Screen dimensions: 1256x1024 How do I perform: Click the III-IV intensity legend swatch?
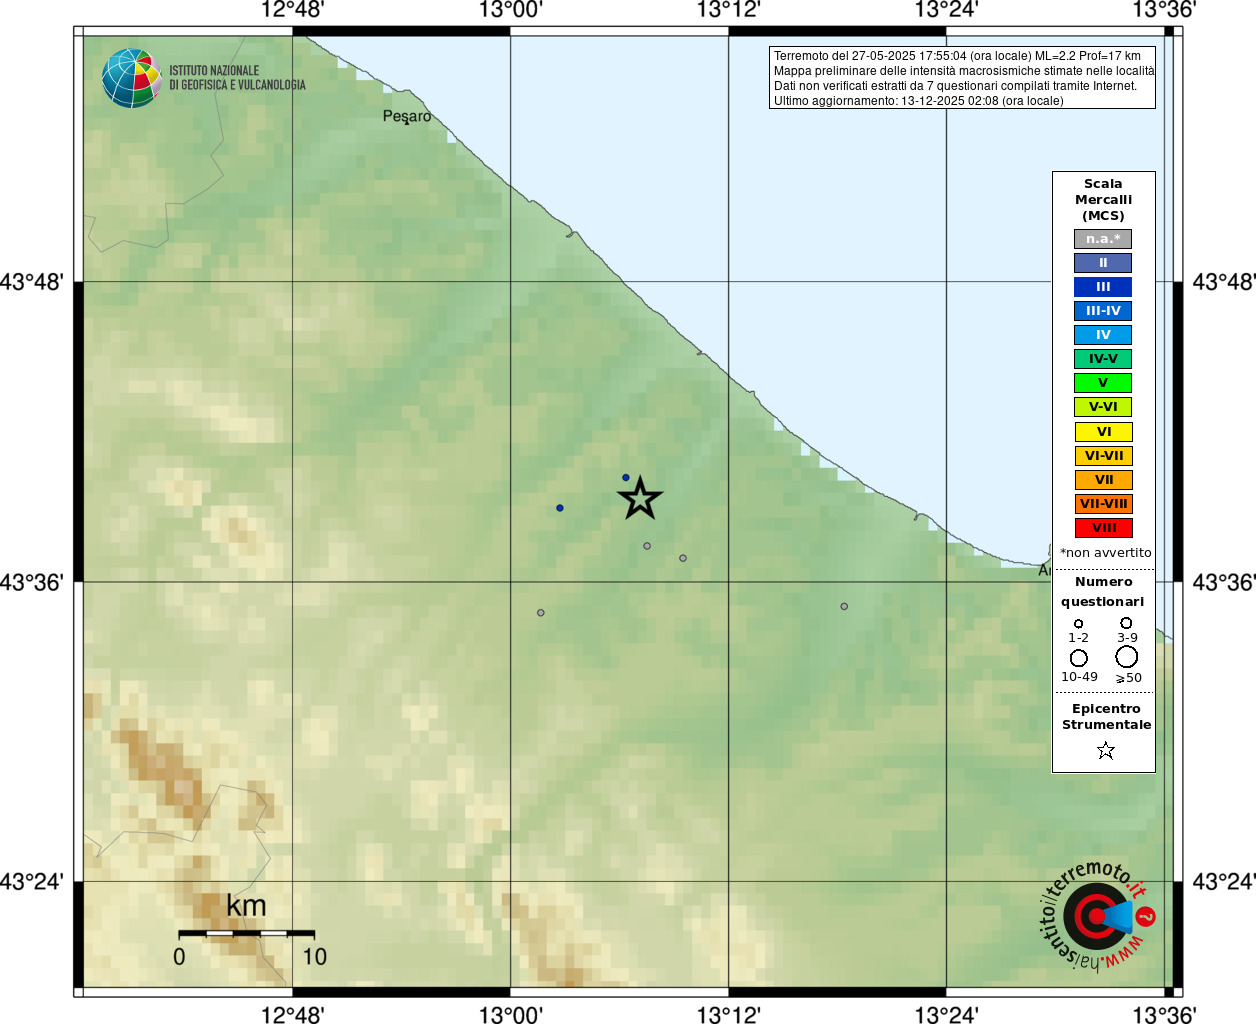[x=1103, y=311]
